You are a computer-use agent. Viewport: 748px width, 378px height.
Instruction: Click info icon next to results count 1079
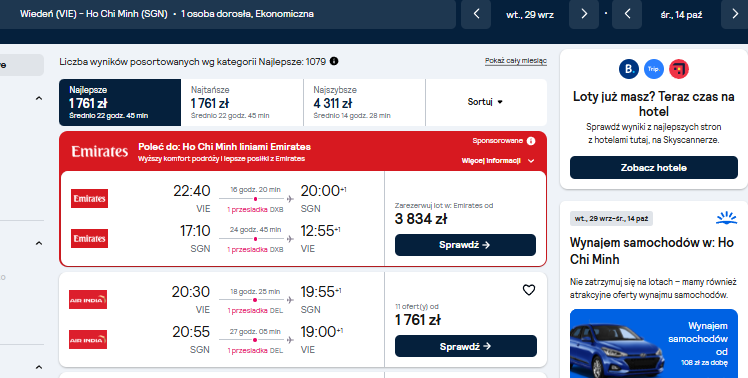coord(334,61)
